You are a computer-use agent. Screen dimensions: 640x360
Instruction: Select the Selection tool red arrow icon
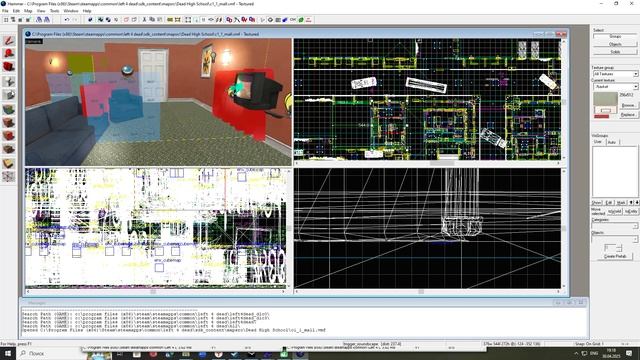(x=9, y=40)
